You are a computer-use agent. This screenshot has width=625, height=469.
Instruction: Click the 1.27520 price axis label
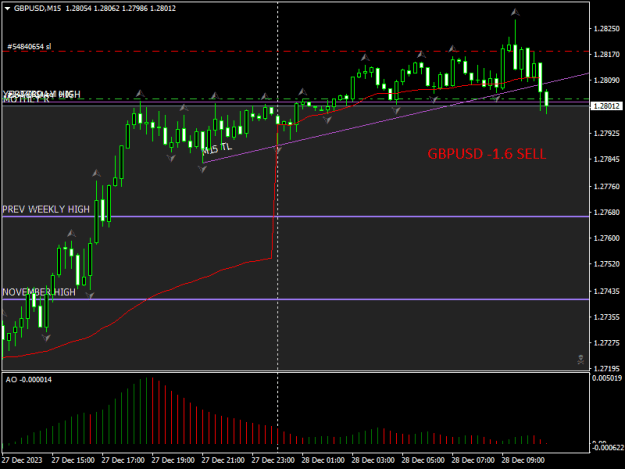[x=607, y=264]
